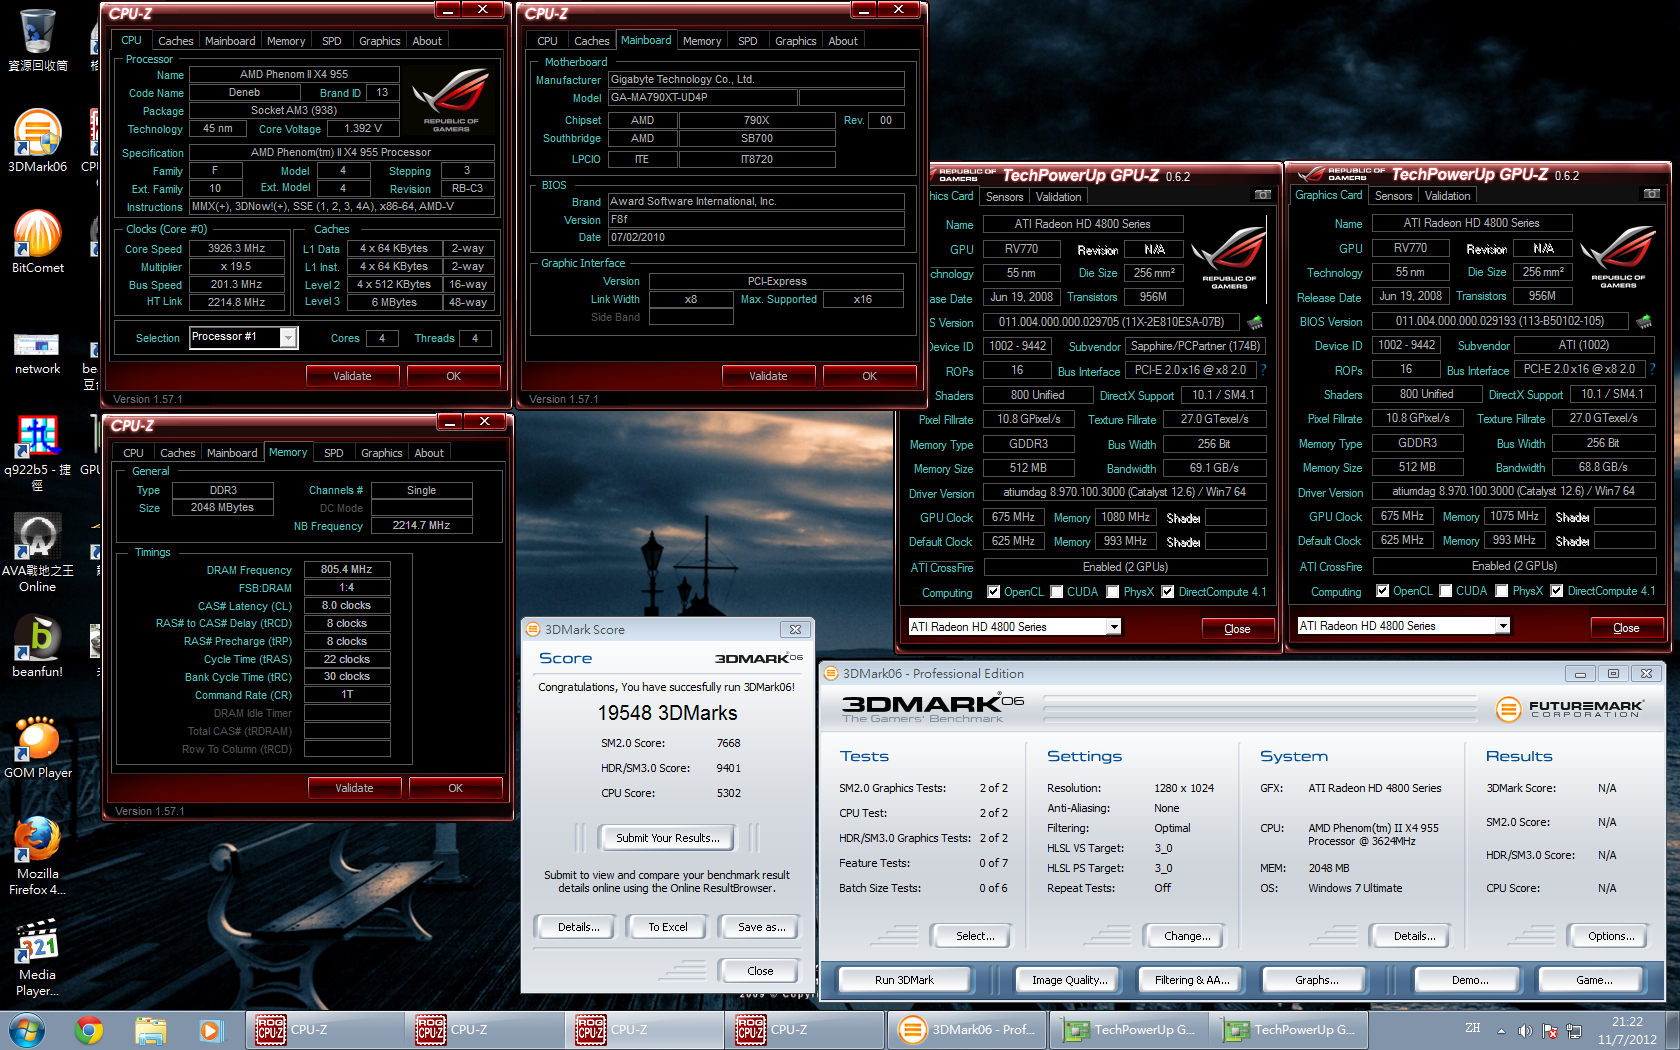Screen dimensions: 1680x1050
Task: Click the Futuremark Corporation logo
Action: pyautogui.click(x=1569, y=709)
